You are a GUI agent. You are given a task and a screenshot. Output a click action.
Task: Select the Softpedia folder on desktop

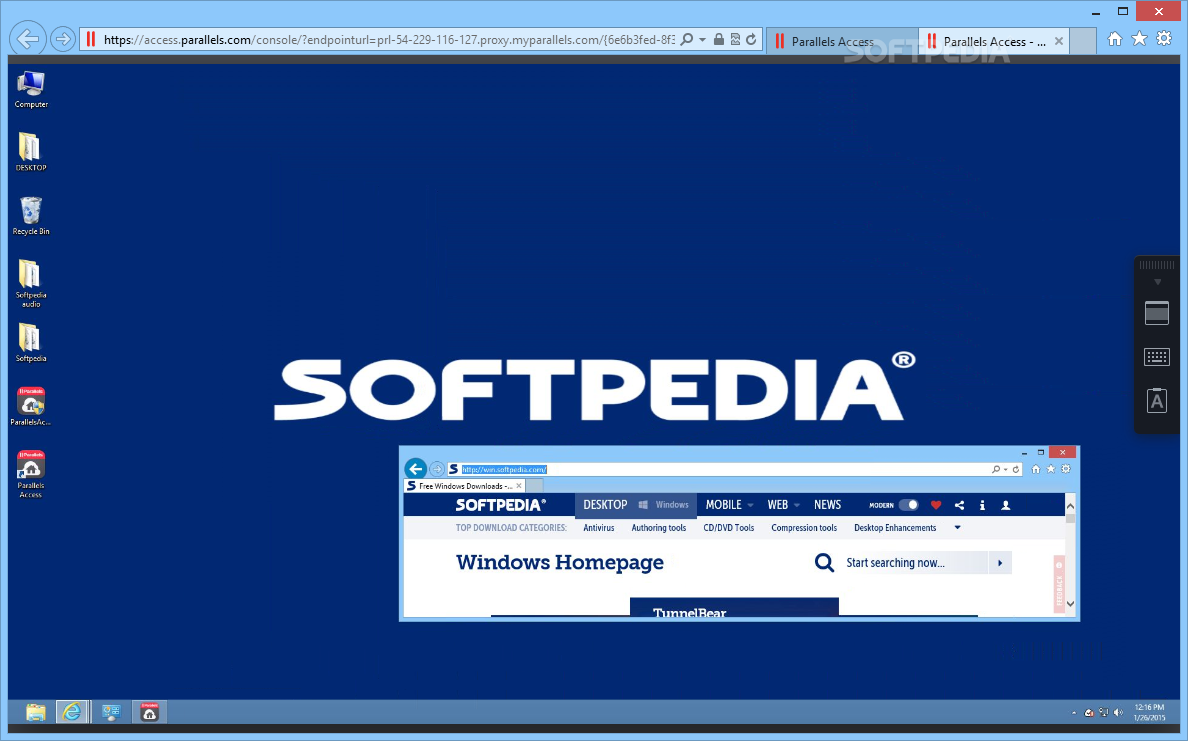tap(31, 343)
